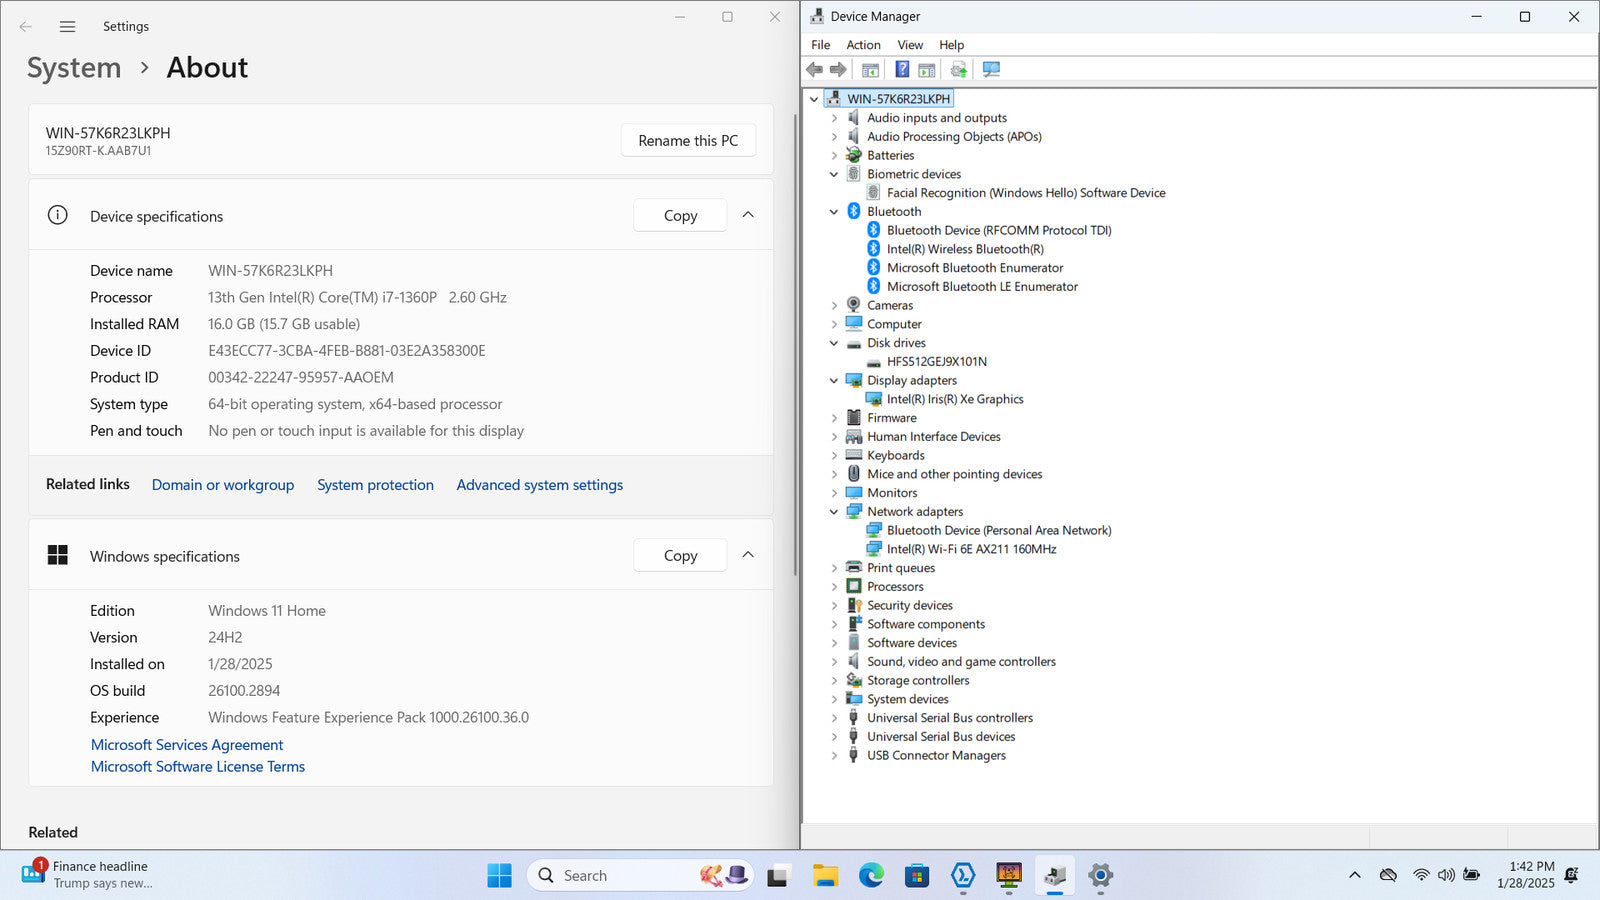The height and width of the screenshot is (900, 1600).
Task: Select the Security devices category
Action: [x=910, y=605]
